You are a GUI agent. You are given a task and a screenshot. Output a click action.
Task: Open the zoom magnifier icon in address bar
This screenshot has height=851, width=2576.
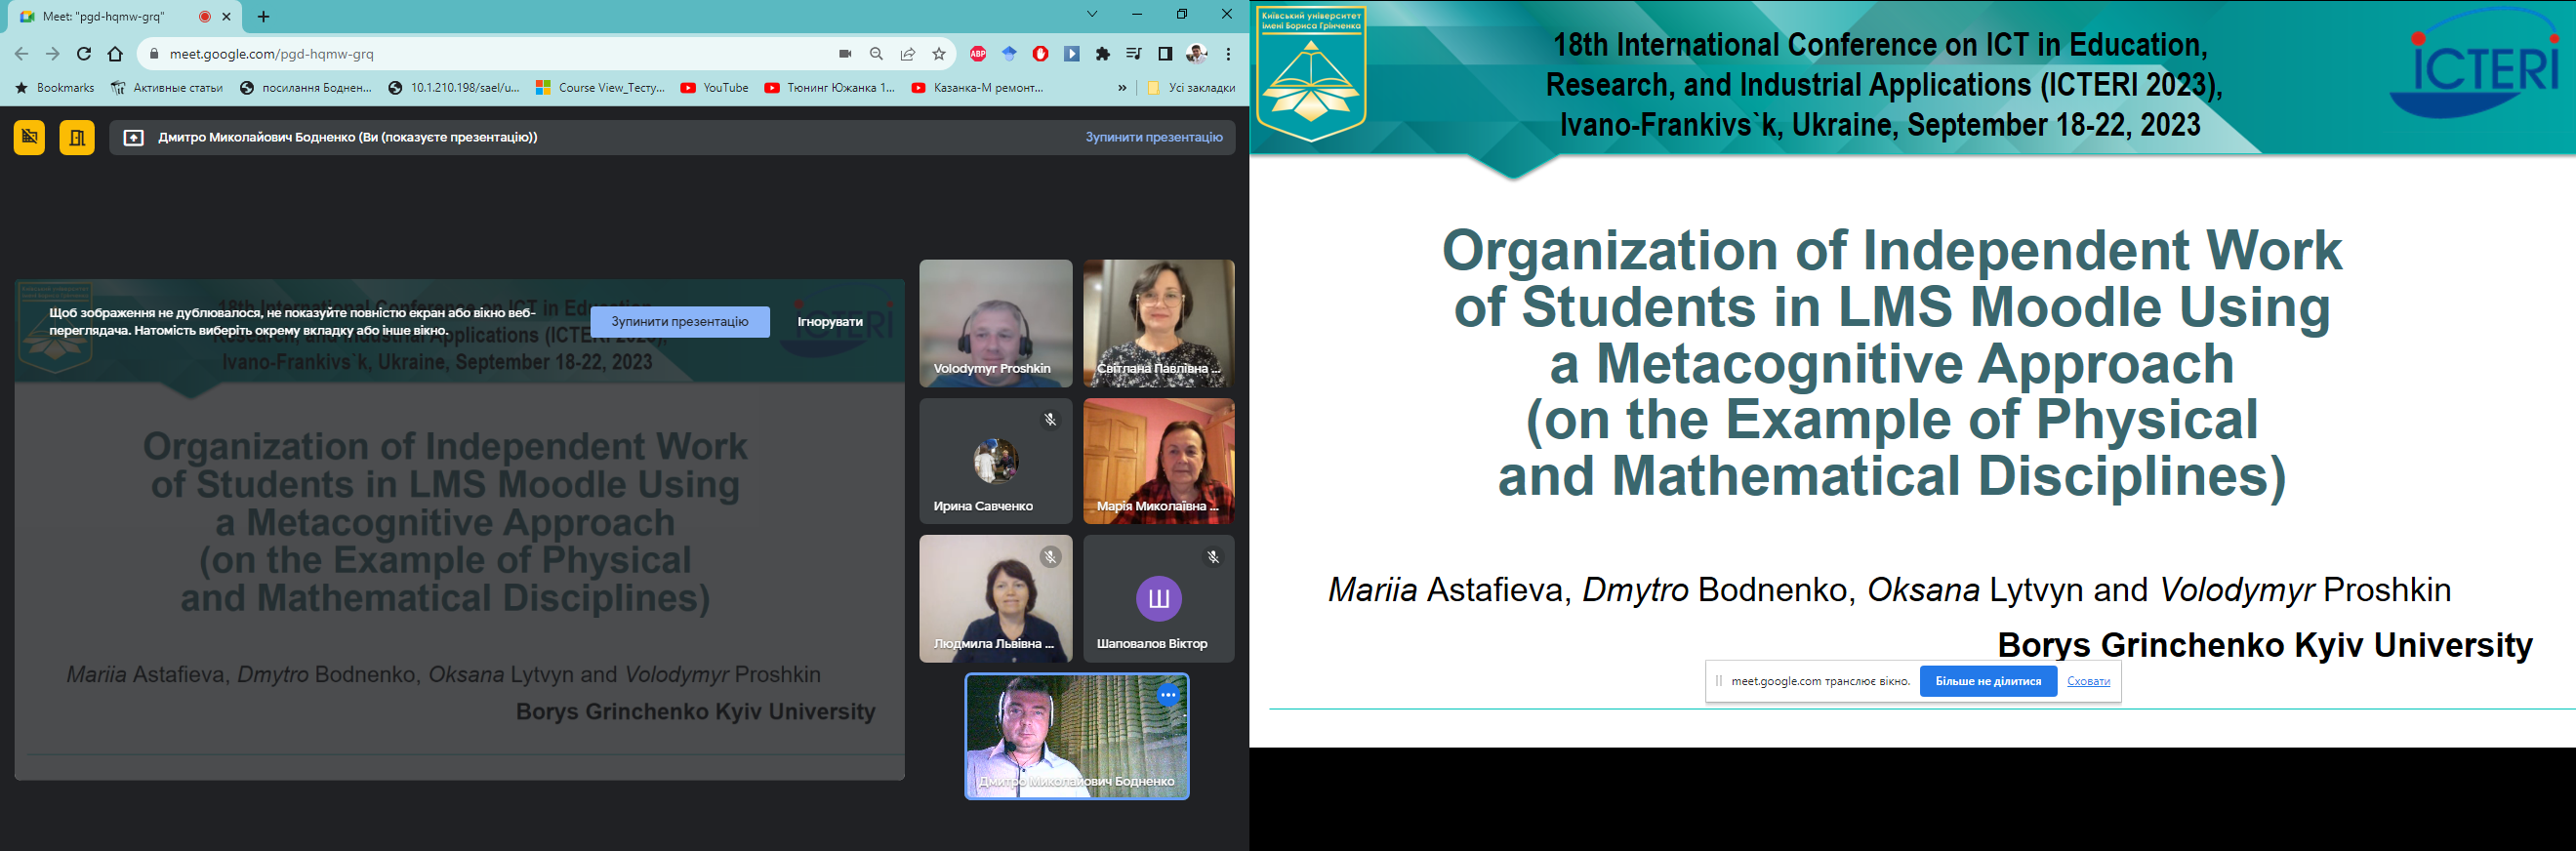(x=876, y=54)
